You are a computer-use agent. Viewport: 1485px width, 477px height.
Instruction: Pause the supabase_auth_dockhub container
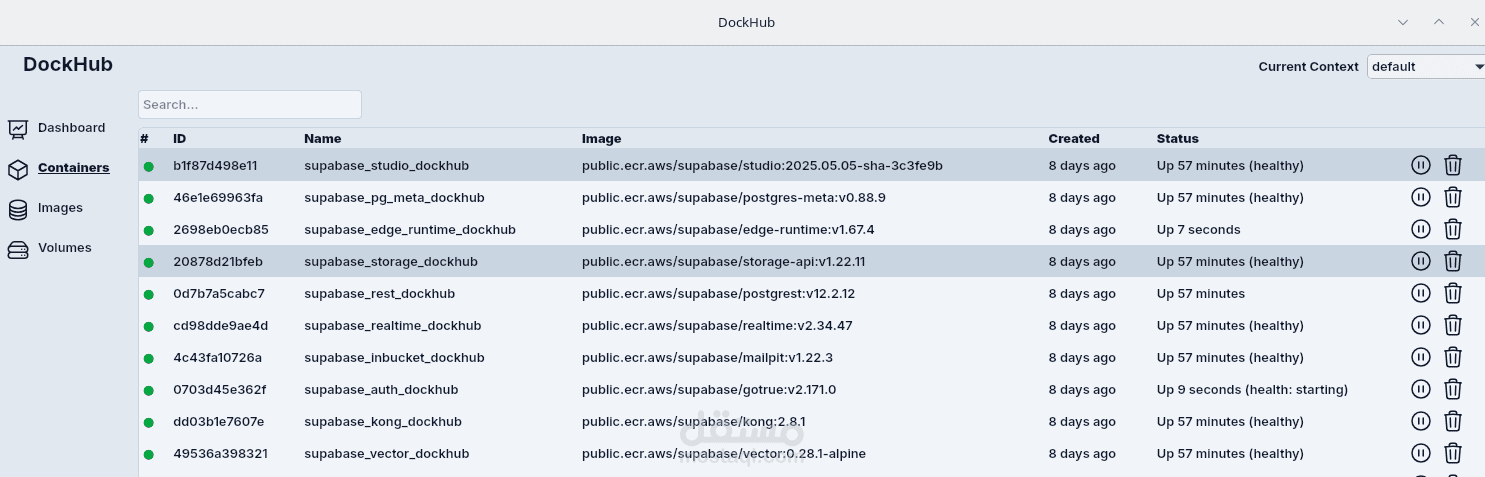tap(1421, 389)
